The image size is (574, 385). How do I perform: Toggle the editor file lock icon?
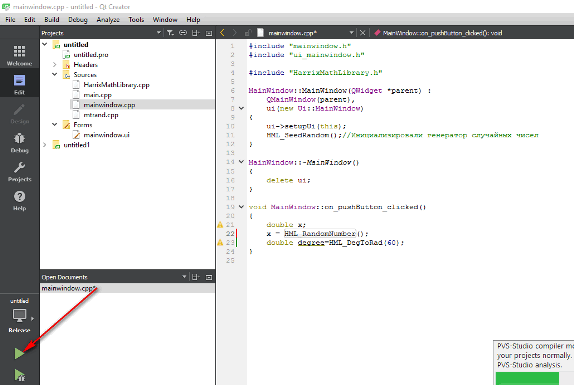point(248,33)
